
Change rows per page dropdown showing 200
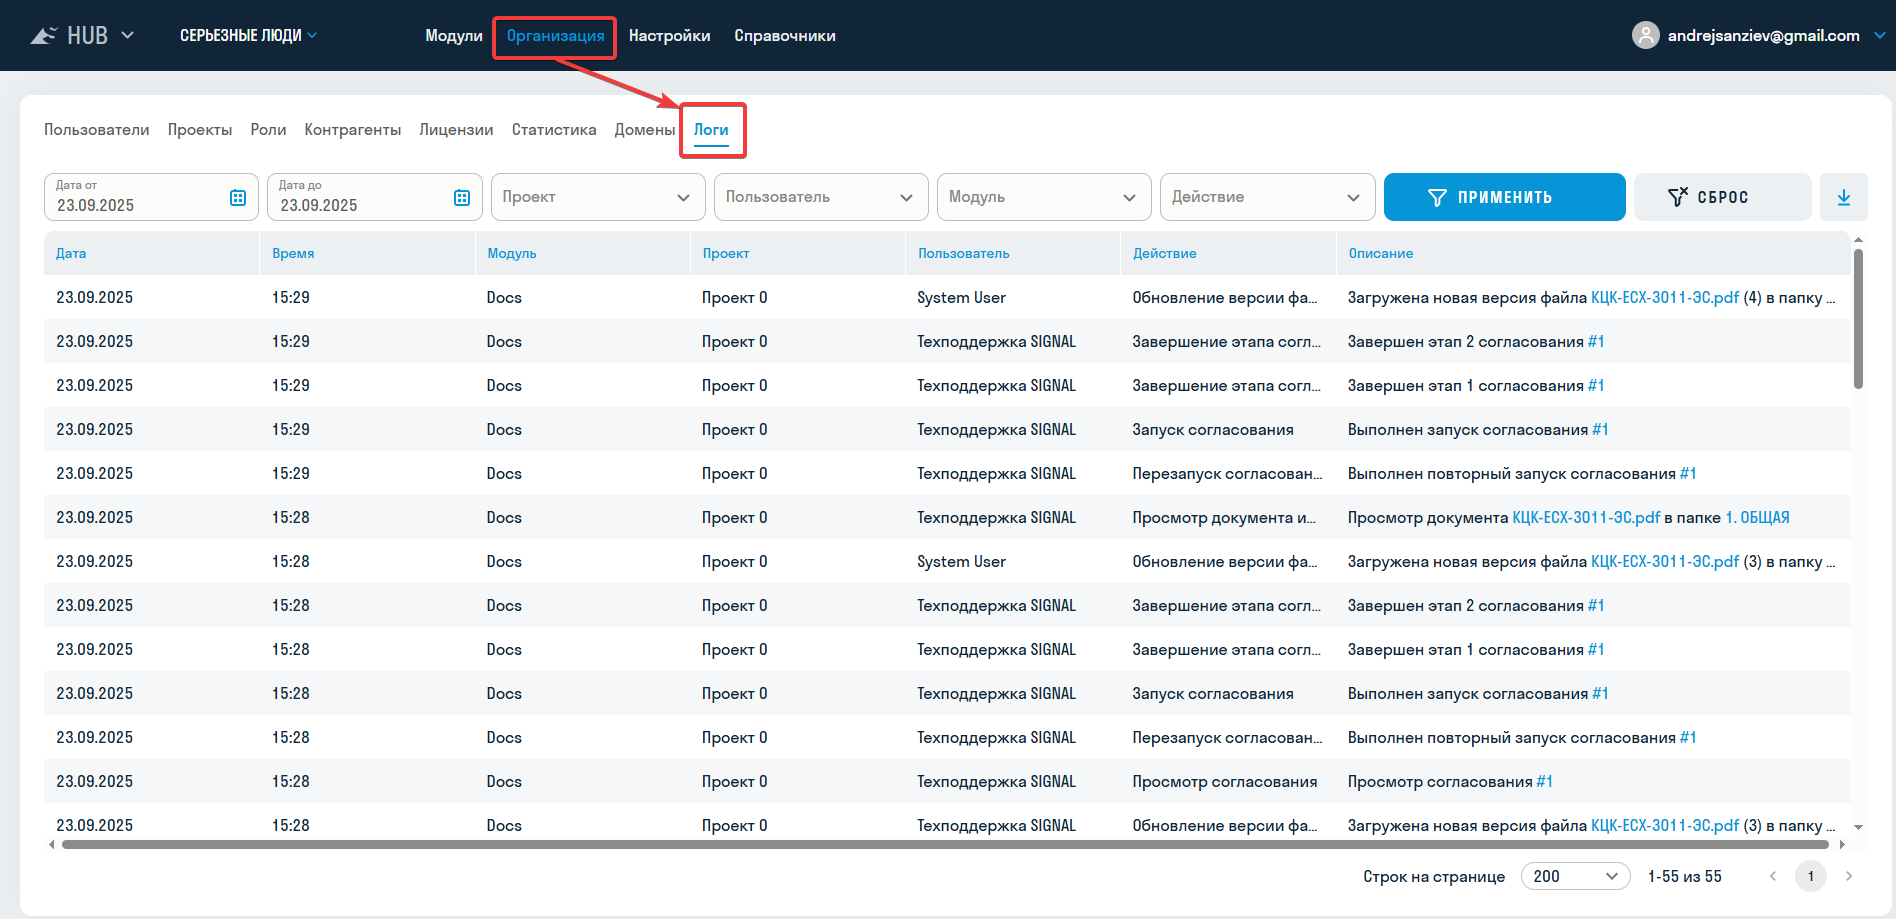tap(1574, 876)
